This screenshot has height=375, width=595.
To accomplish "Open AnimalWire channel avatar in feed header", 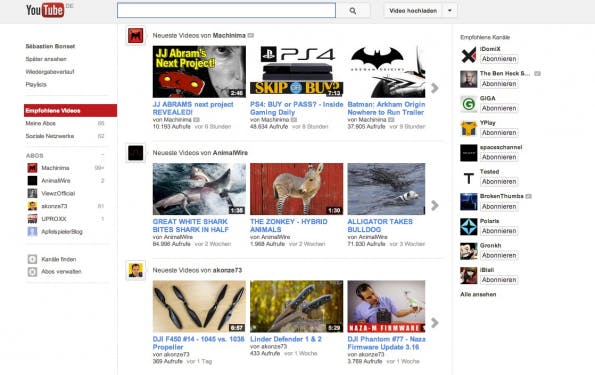I will (x=135, y=153).
